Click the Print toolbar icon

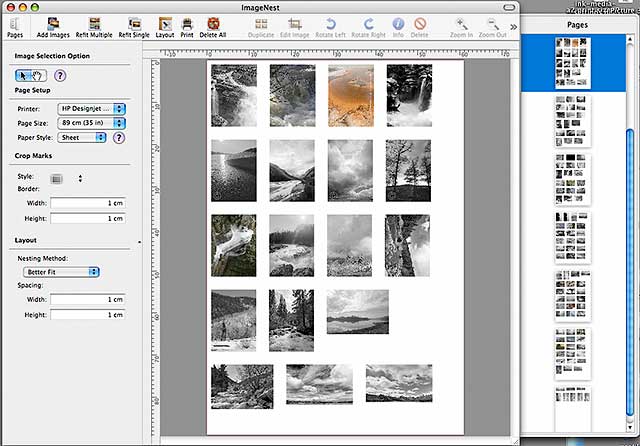pos(187,27)
